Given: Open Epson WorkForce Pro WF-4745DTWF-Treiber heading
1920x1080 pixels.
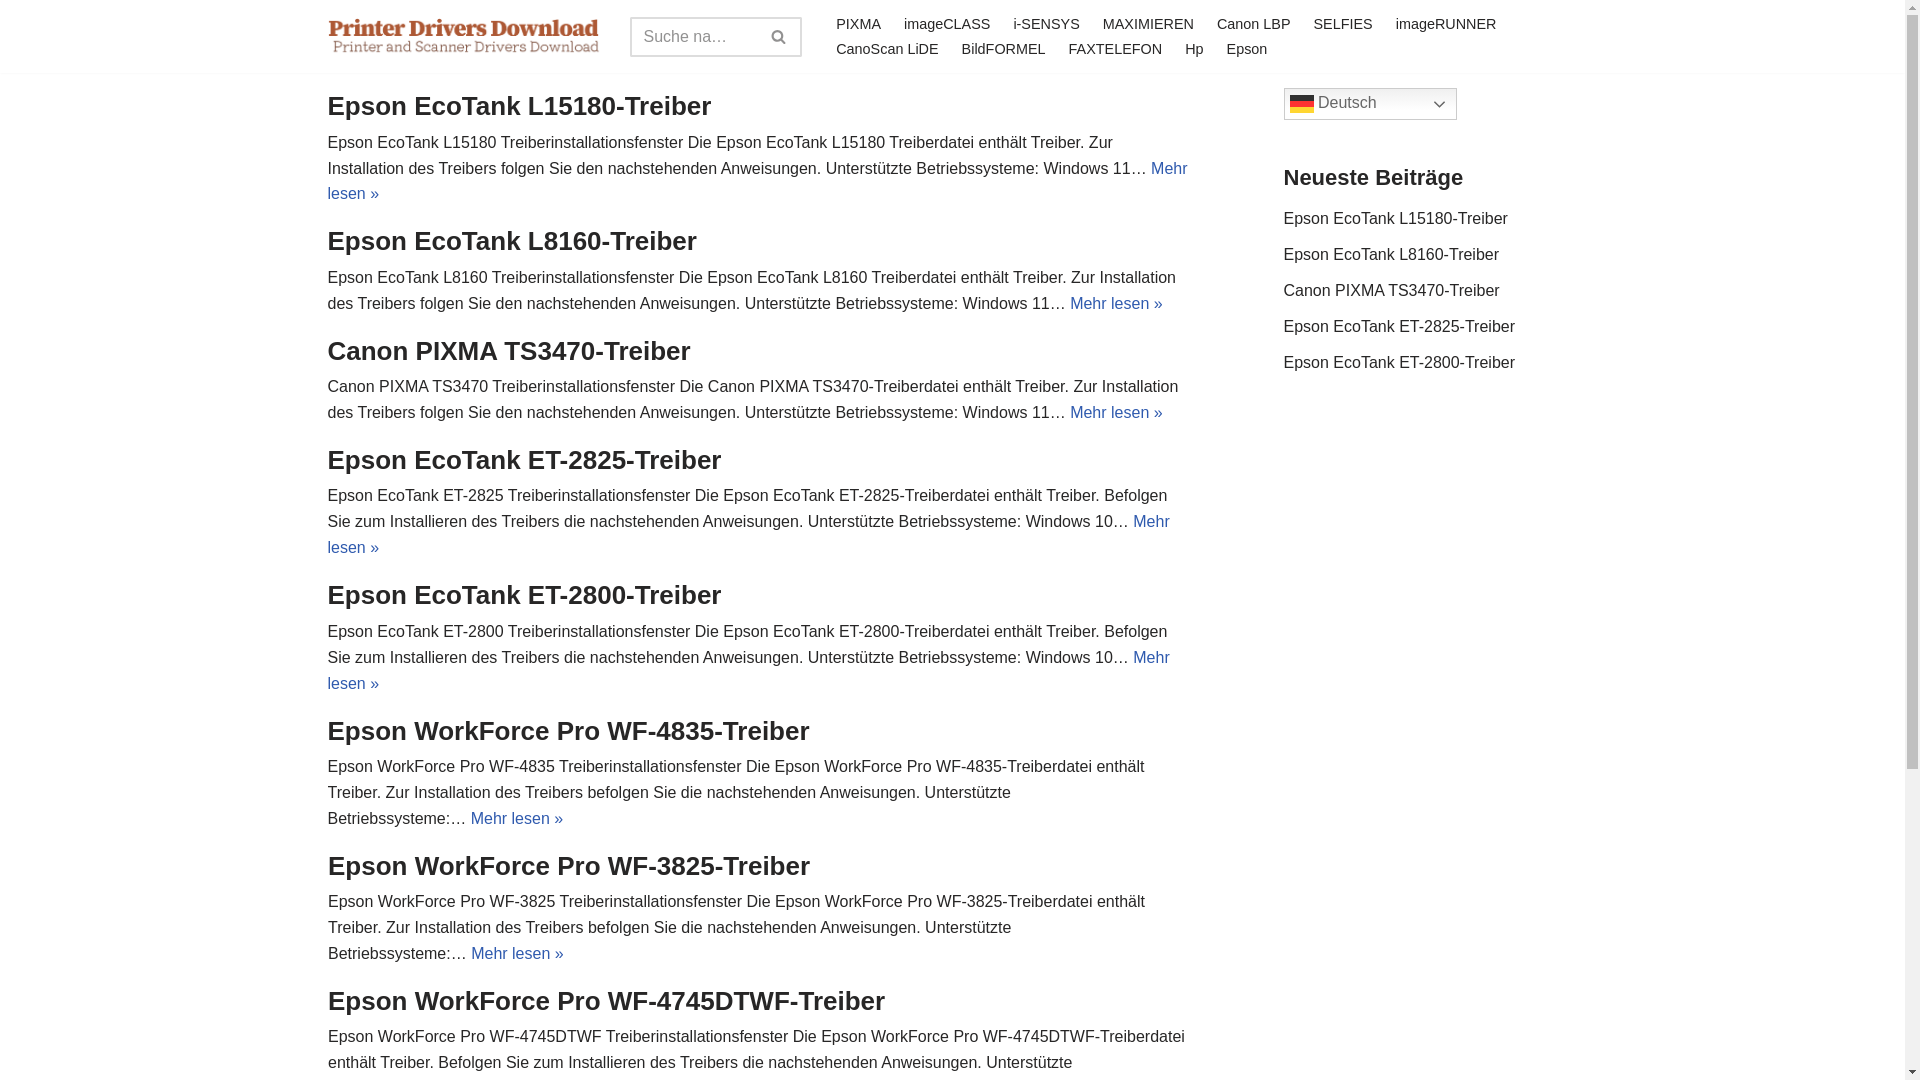Looking at the screenshot, I should tap(606, 1001).
